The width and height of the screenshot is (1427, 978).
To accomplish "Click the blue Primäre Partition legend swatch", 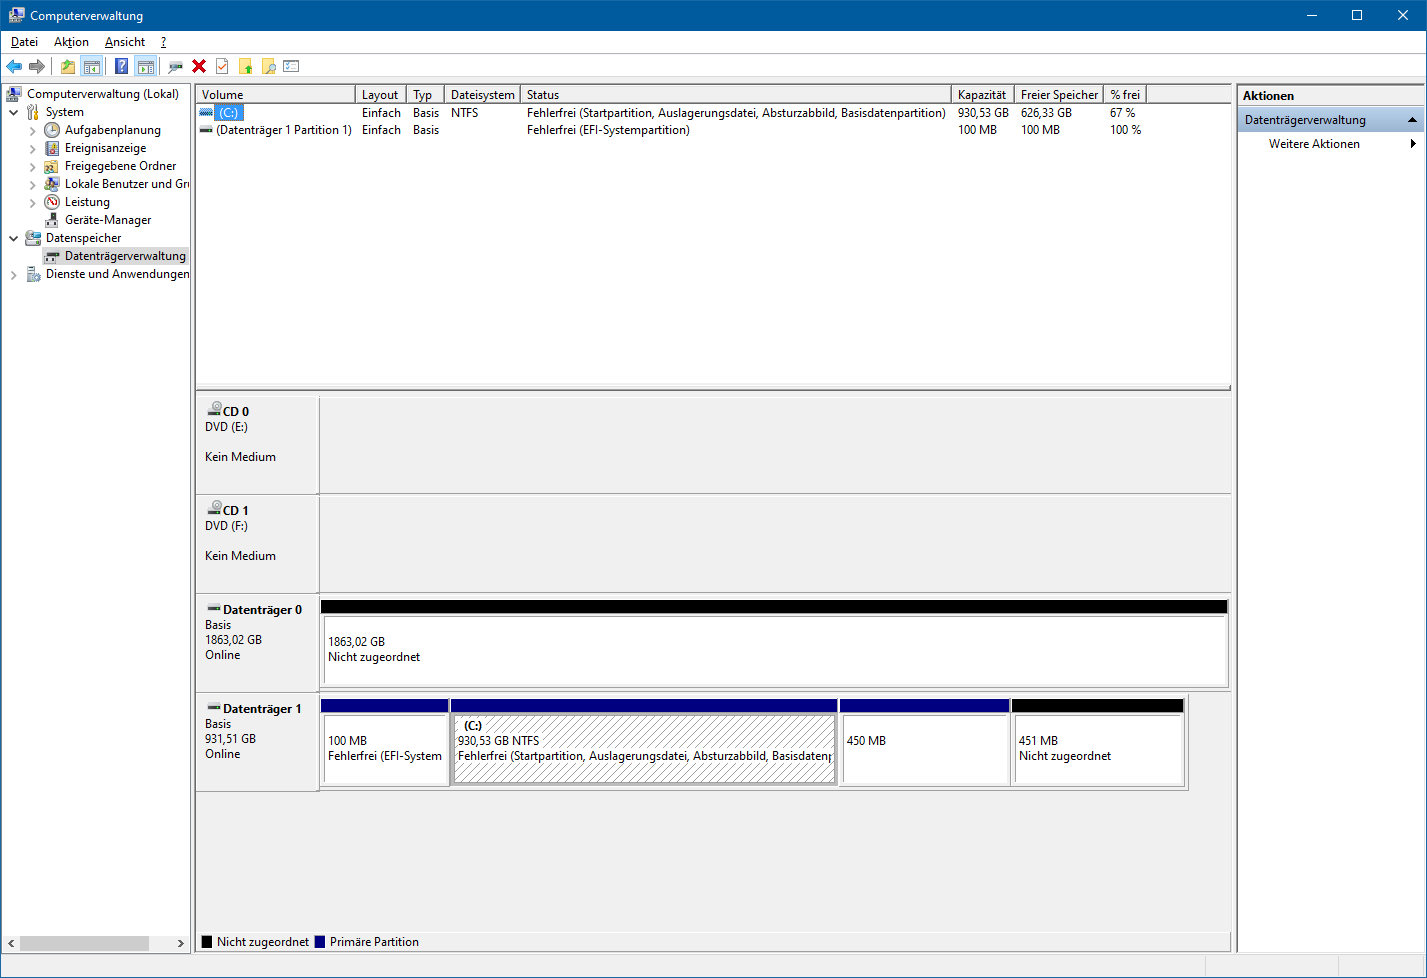I will [x=320, y=942].
